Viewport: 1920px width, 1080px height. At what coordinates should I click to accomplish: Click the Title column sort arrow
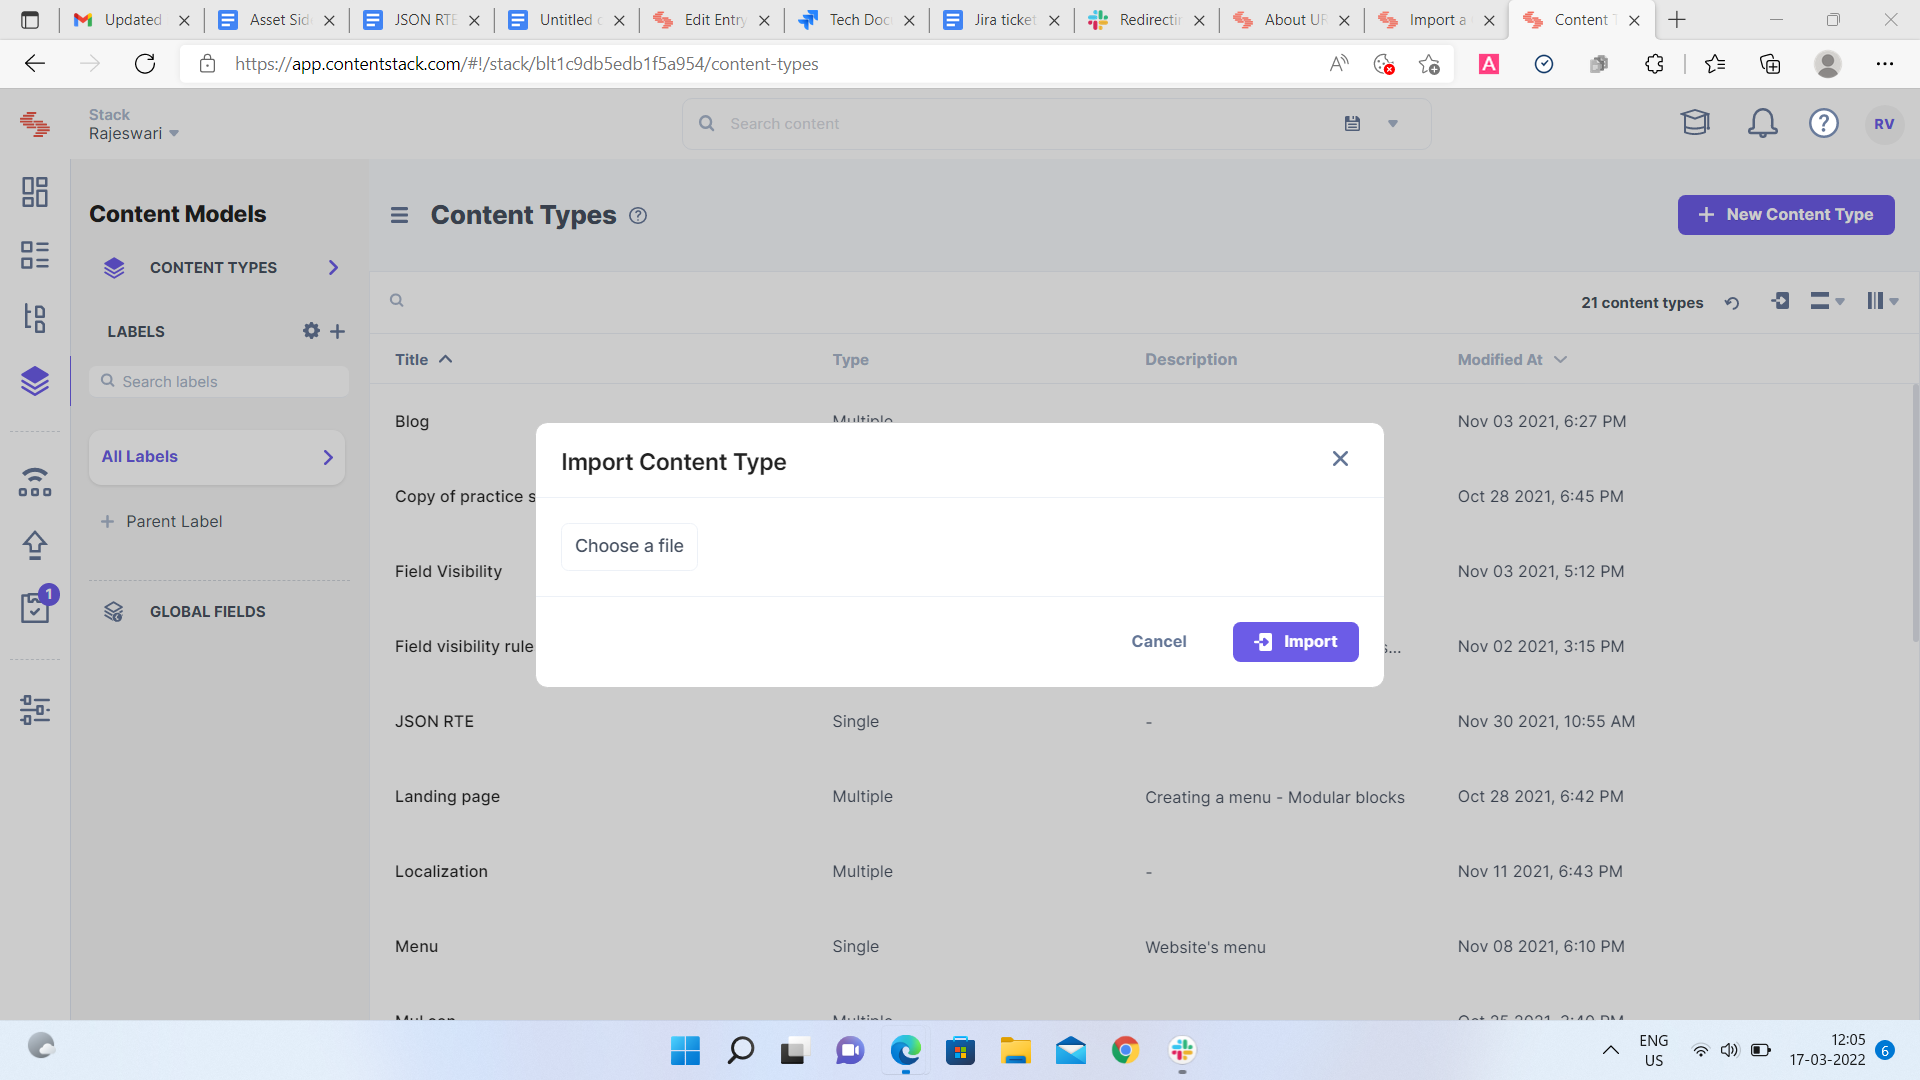(x=446, y=359)
